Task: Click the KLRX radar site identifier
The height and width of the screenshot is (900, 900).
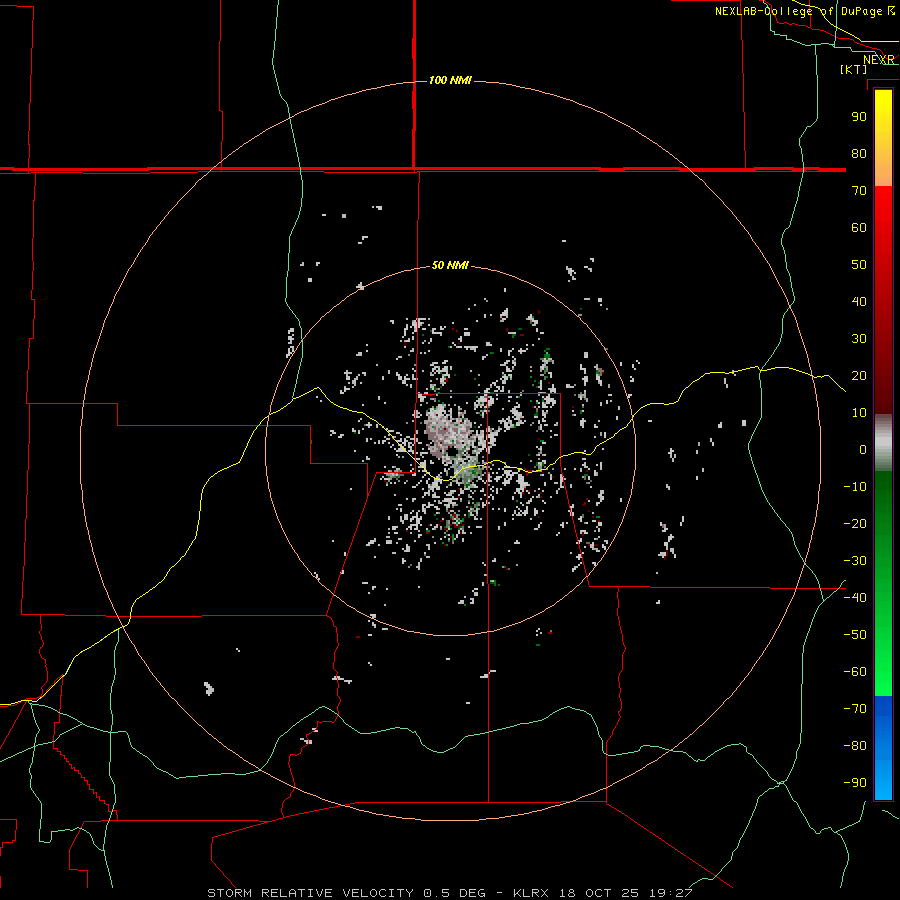Action: point(531,893)
